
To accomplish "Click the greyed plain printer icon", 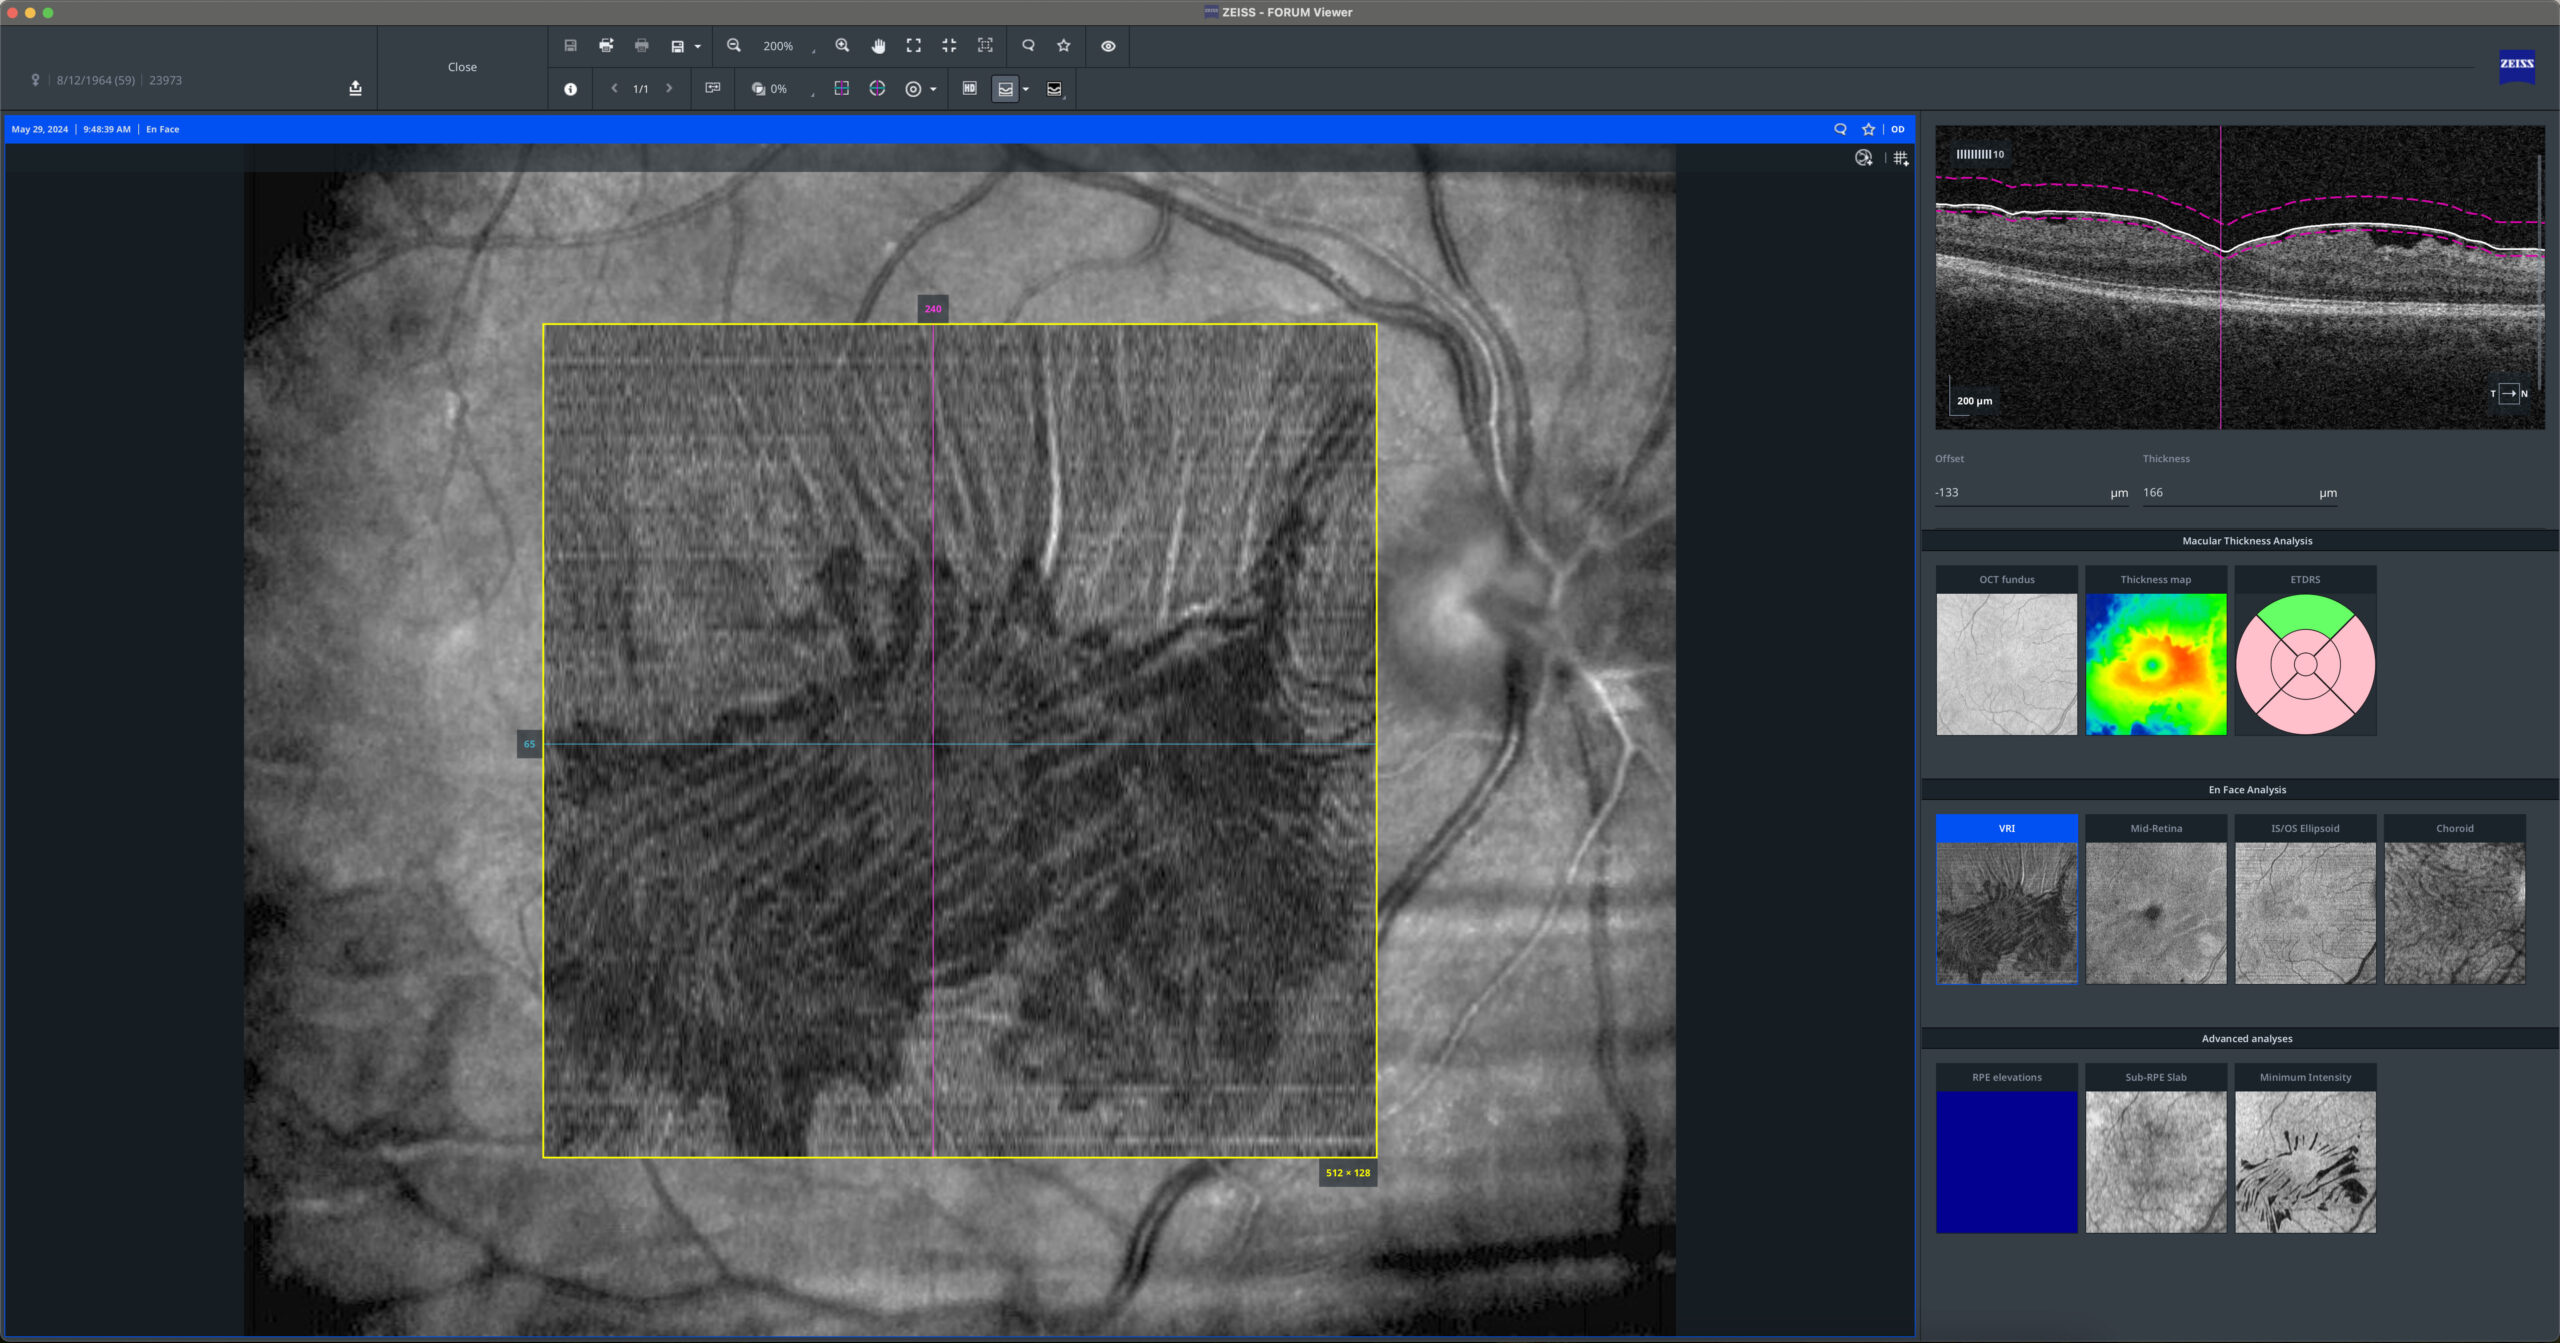I will coord(642,46).
